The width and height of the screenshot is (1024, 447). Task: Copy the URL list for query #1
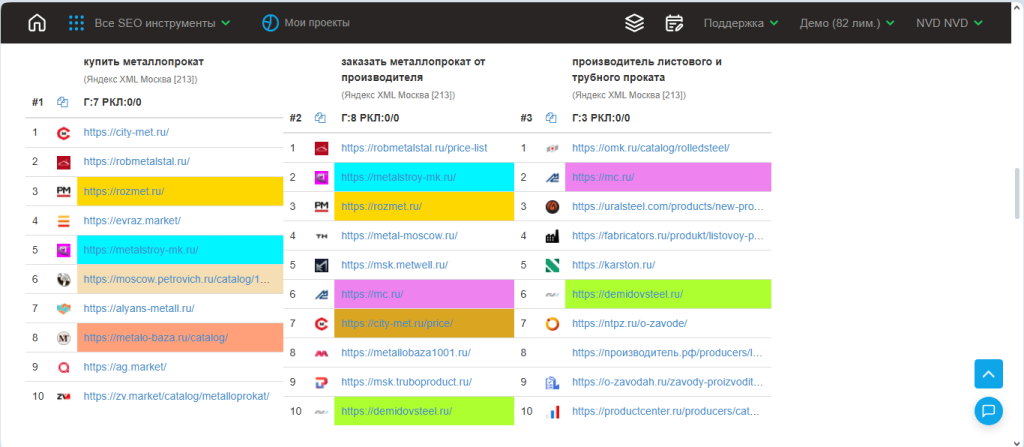pos(63,102)
